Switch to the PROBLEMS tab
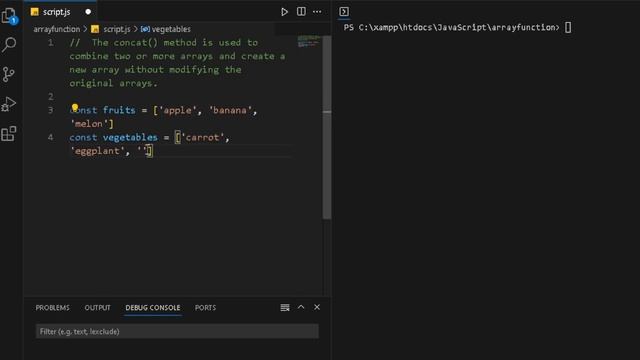 pos(52,308)
